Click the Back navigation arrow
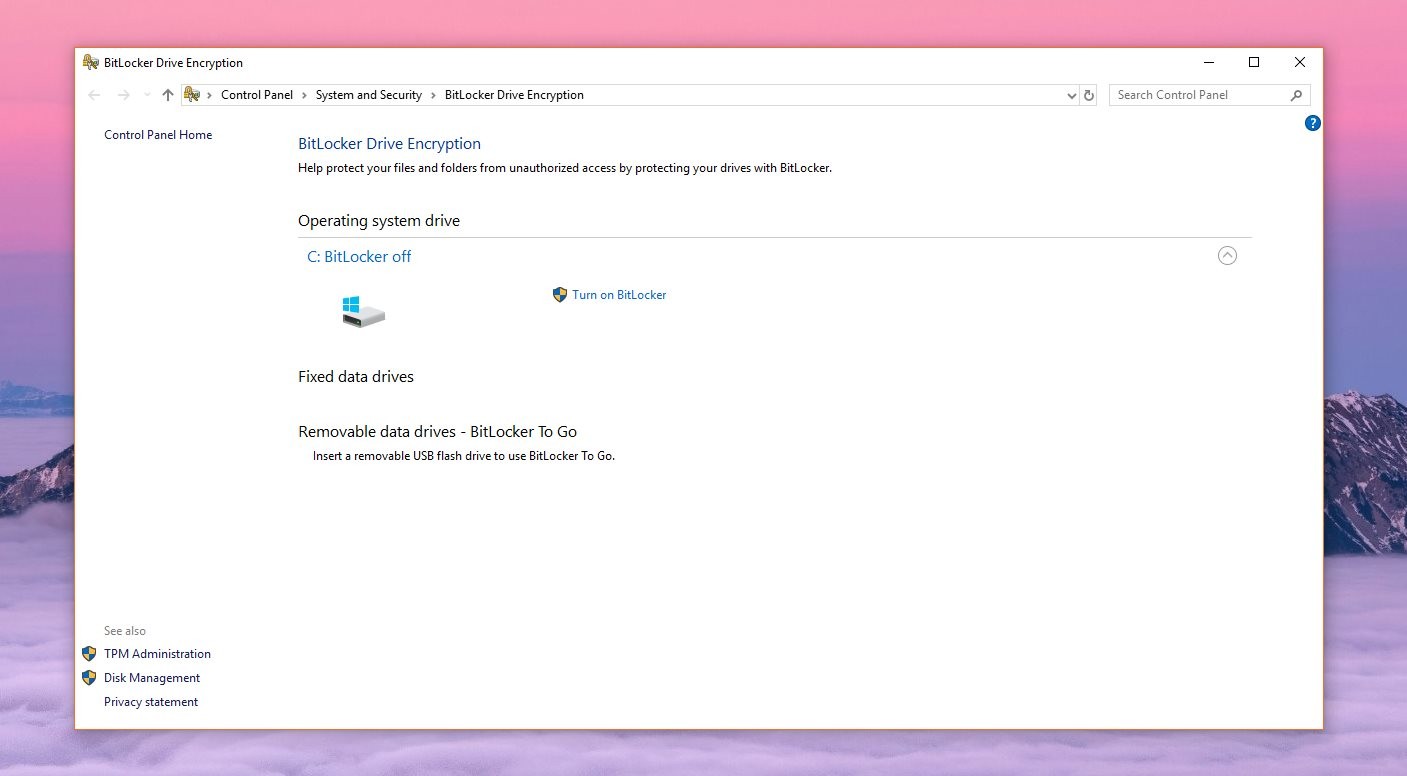 [x=94, y=95]
